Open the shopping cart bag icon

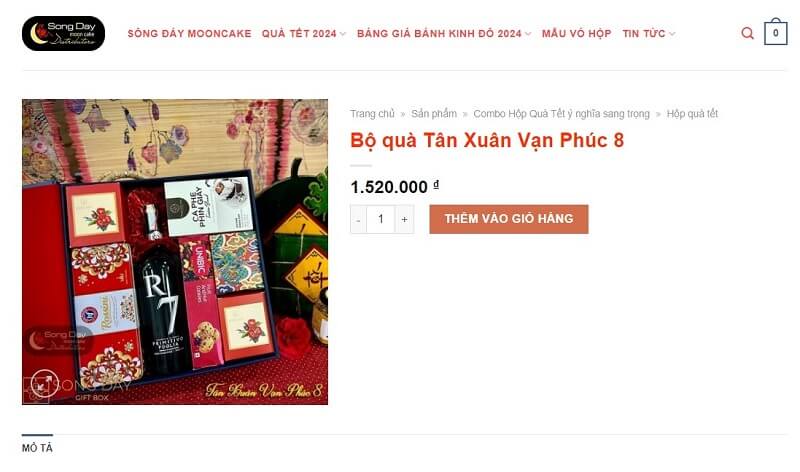pos(775,32)
